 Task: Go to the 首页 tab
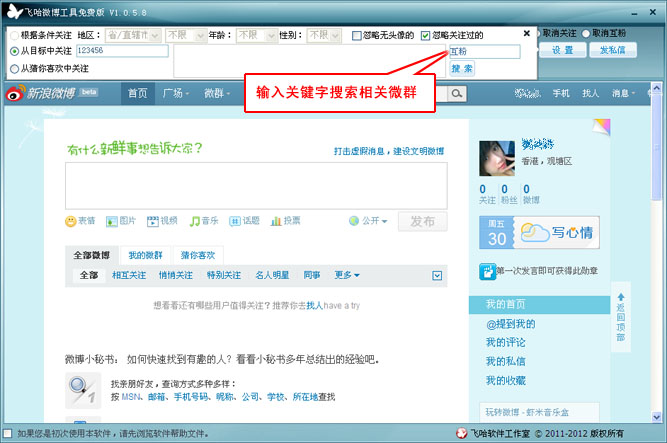tap(137, 93)
